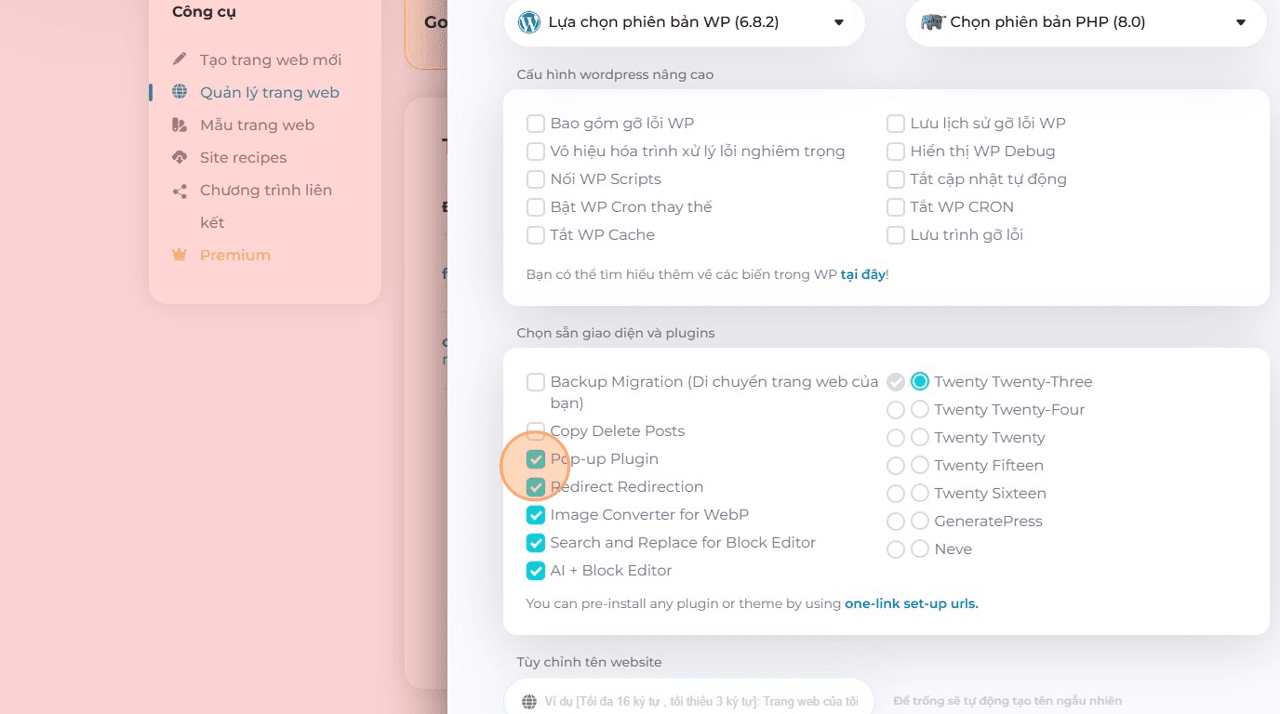This screenshot has width=1280, height=714.
Task: Click the pencil icon for Tạo trang web mới
Action: coord(179,60)
